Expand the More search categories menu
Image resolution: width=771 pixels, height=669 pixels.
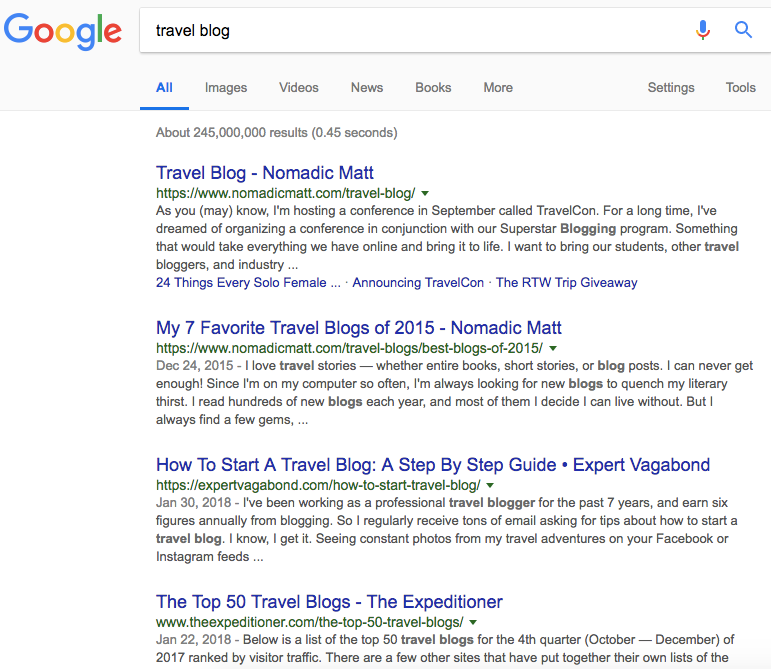click(x=498, y=87)
